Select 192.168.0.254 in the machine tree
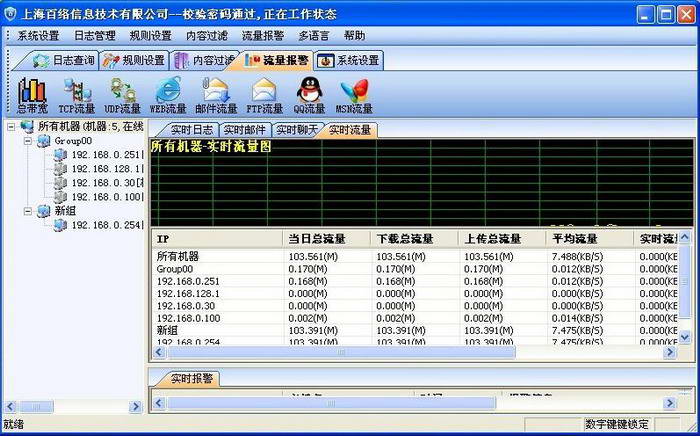Image resolution: width=700 pixels, height=436 pixels. pyautogui.click(x=107, y=225)
